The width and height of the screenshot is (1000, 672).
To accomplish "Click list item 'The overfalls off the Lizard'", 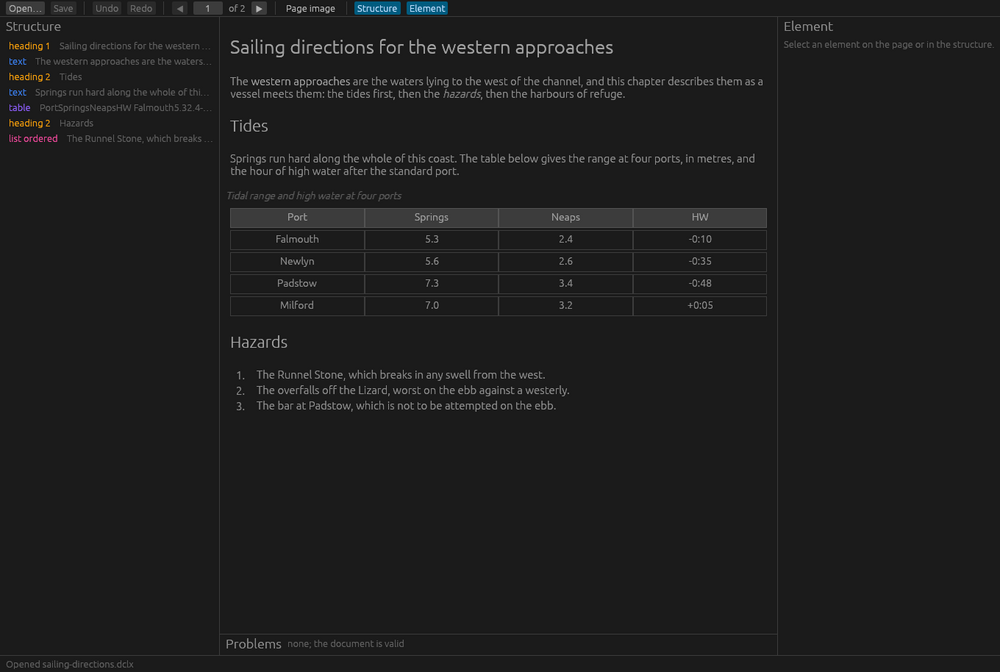I will [x=413, y=390].
